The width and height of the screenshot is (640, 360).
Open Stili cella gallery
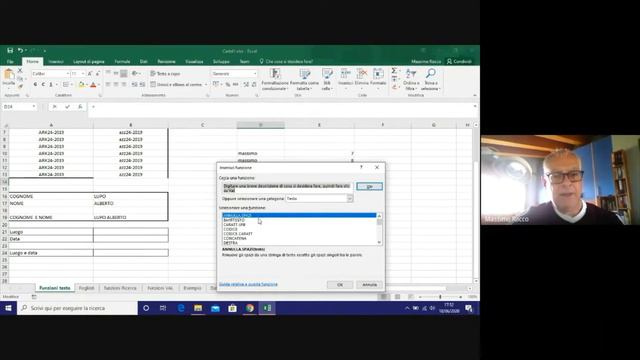coord(327,80)
